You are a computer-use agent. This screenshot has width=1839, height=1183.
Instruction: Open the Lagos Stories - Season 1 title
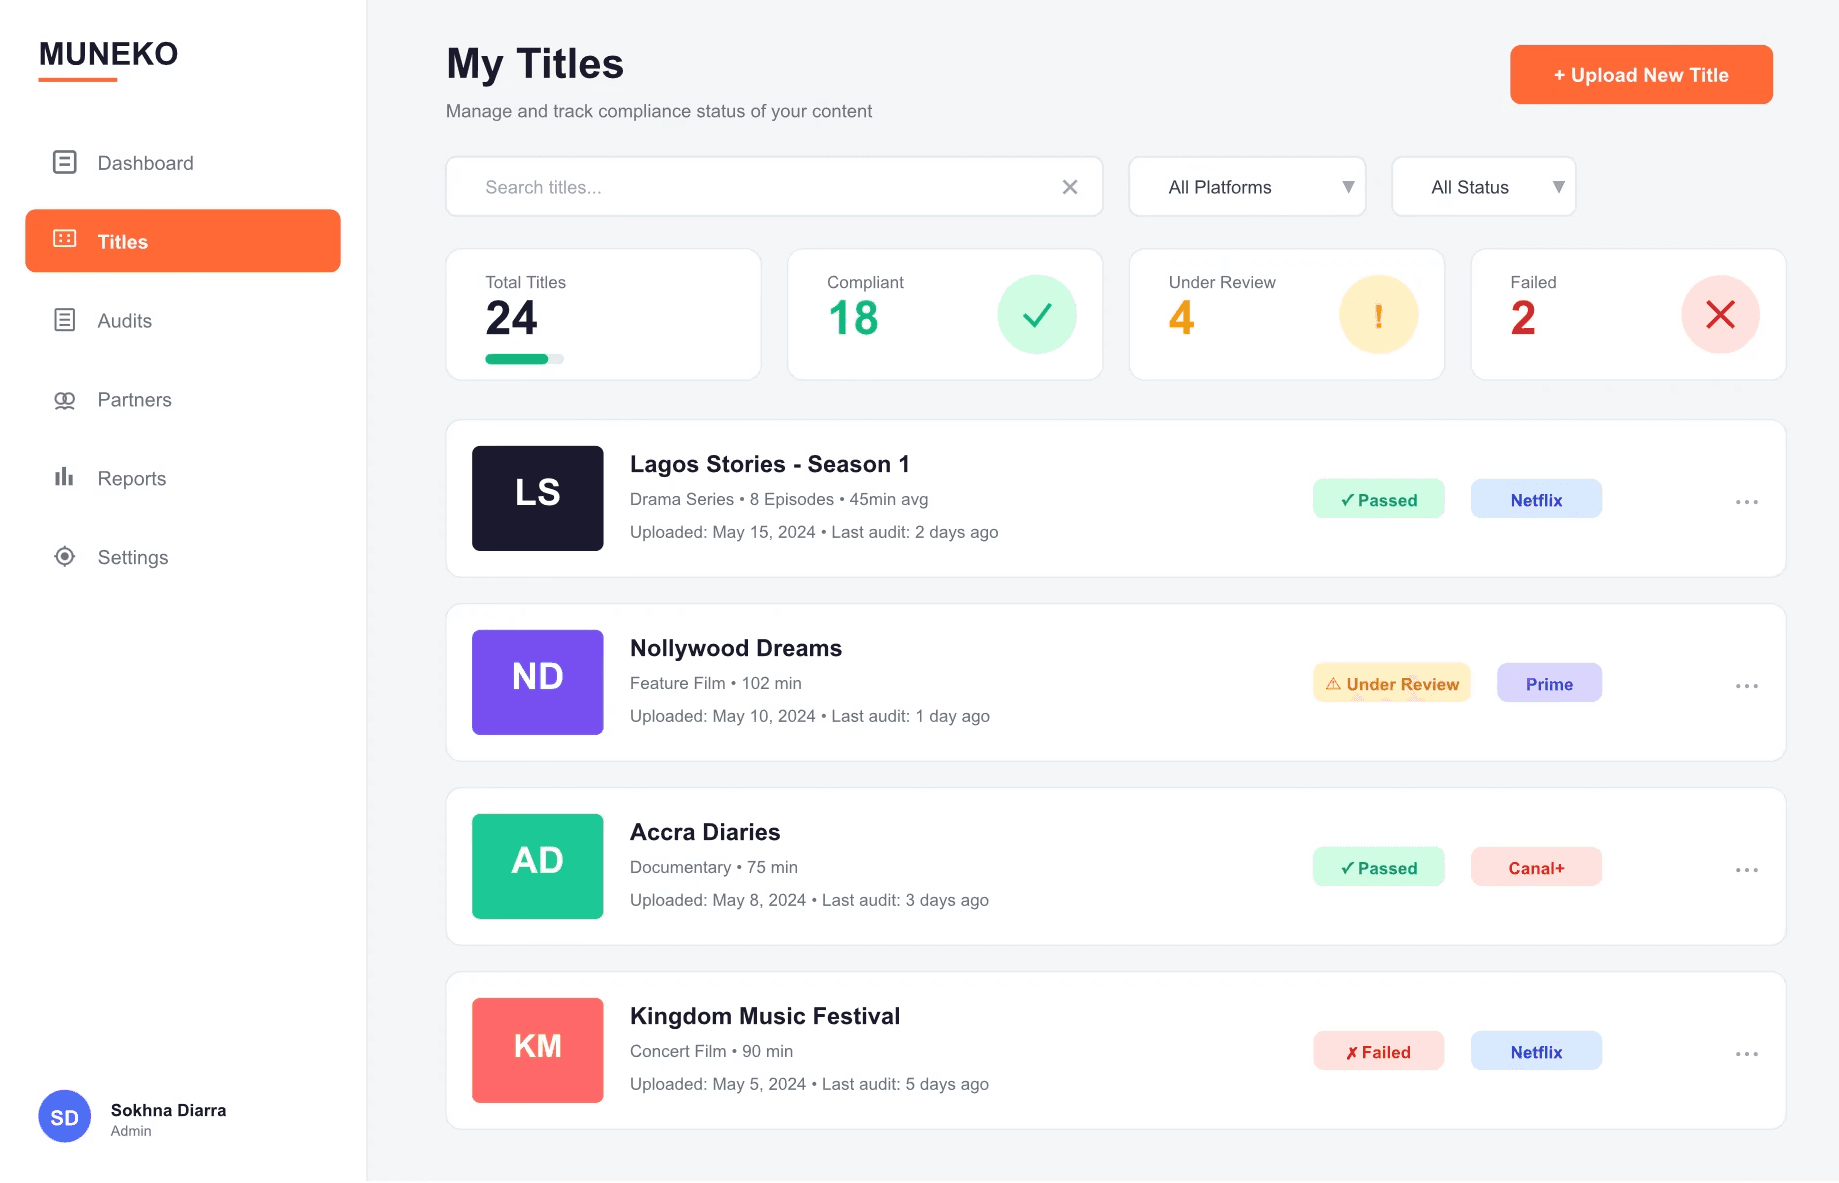tap(769, 464)
